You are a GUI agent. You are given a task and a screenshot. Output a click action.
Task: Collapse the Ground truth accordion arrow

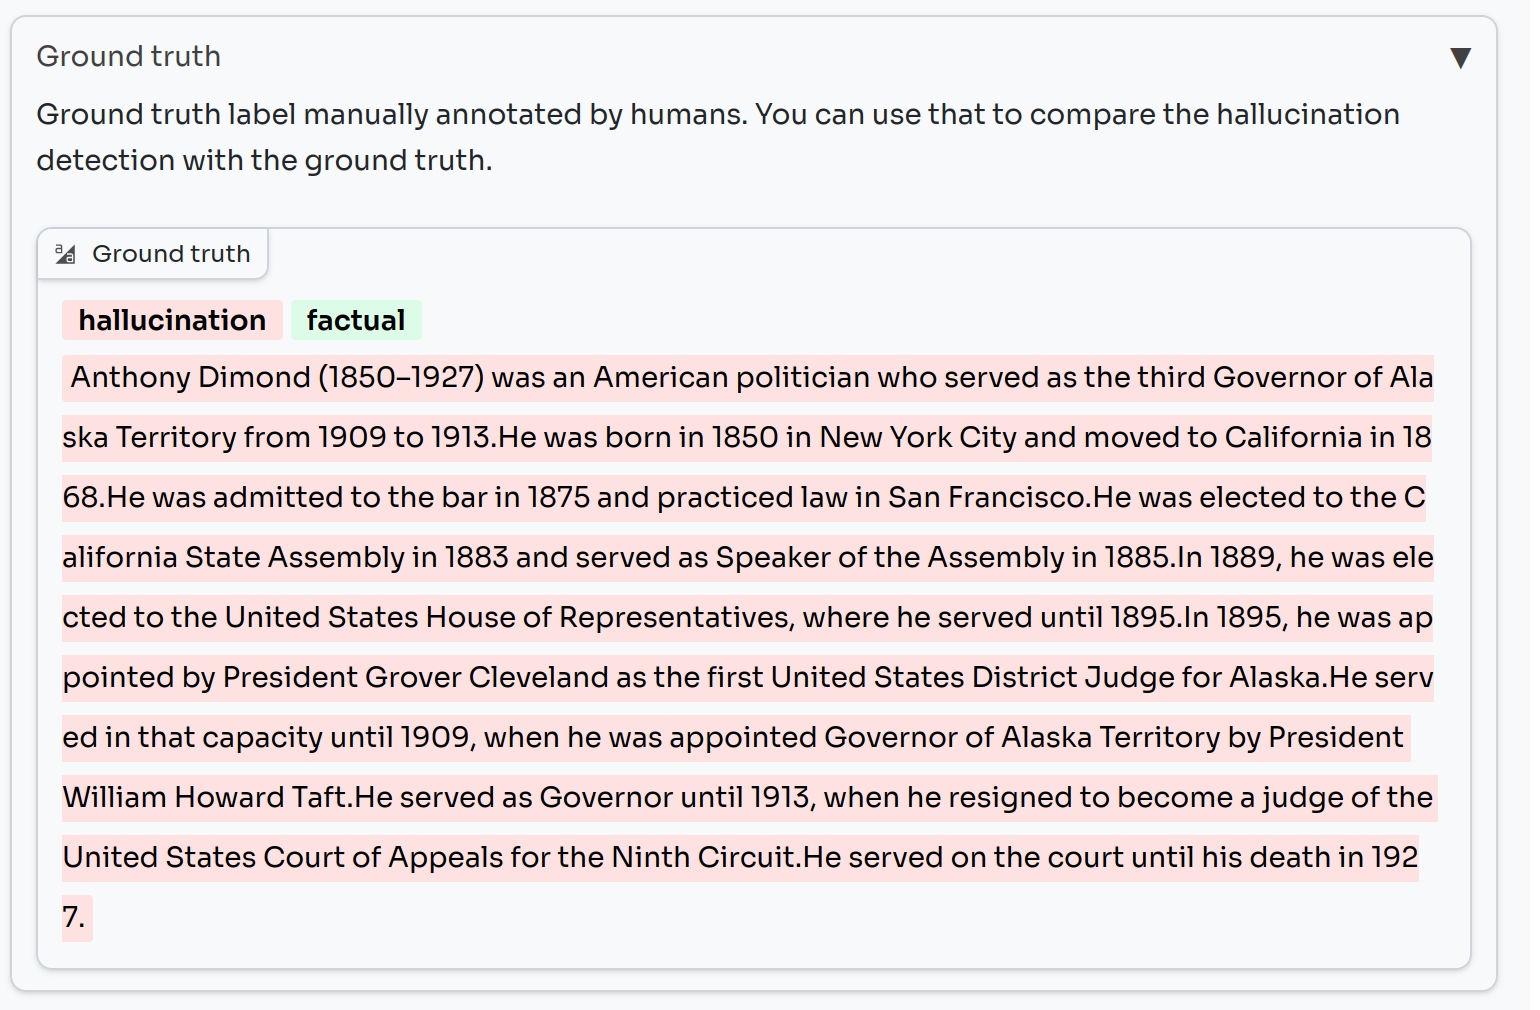(x=1460, y=58)
